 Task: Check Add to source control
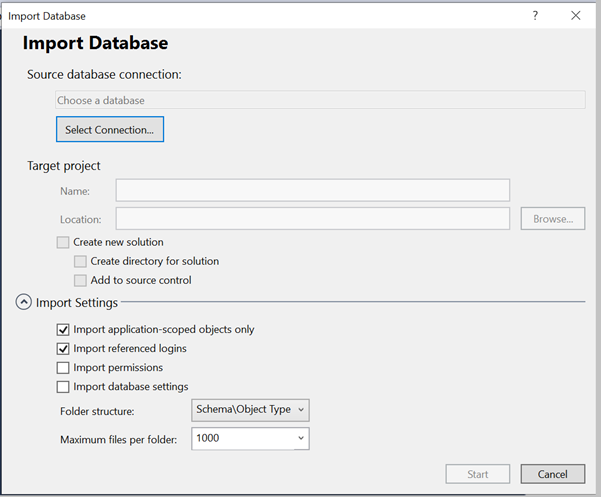(81, 280)
